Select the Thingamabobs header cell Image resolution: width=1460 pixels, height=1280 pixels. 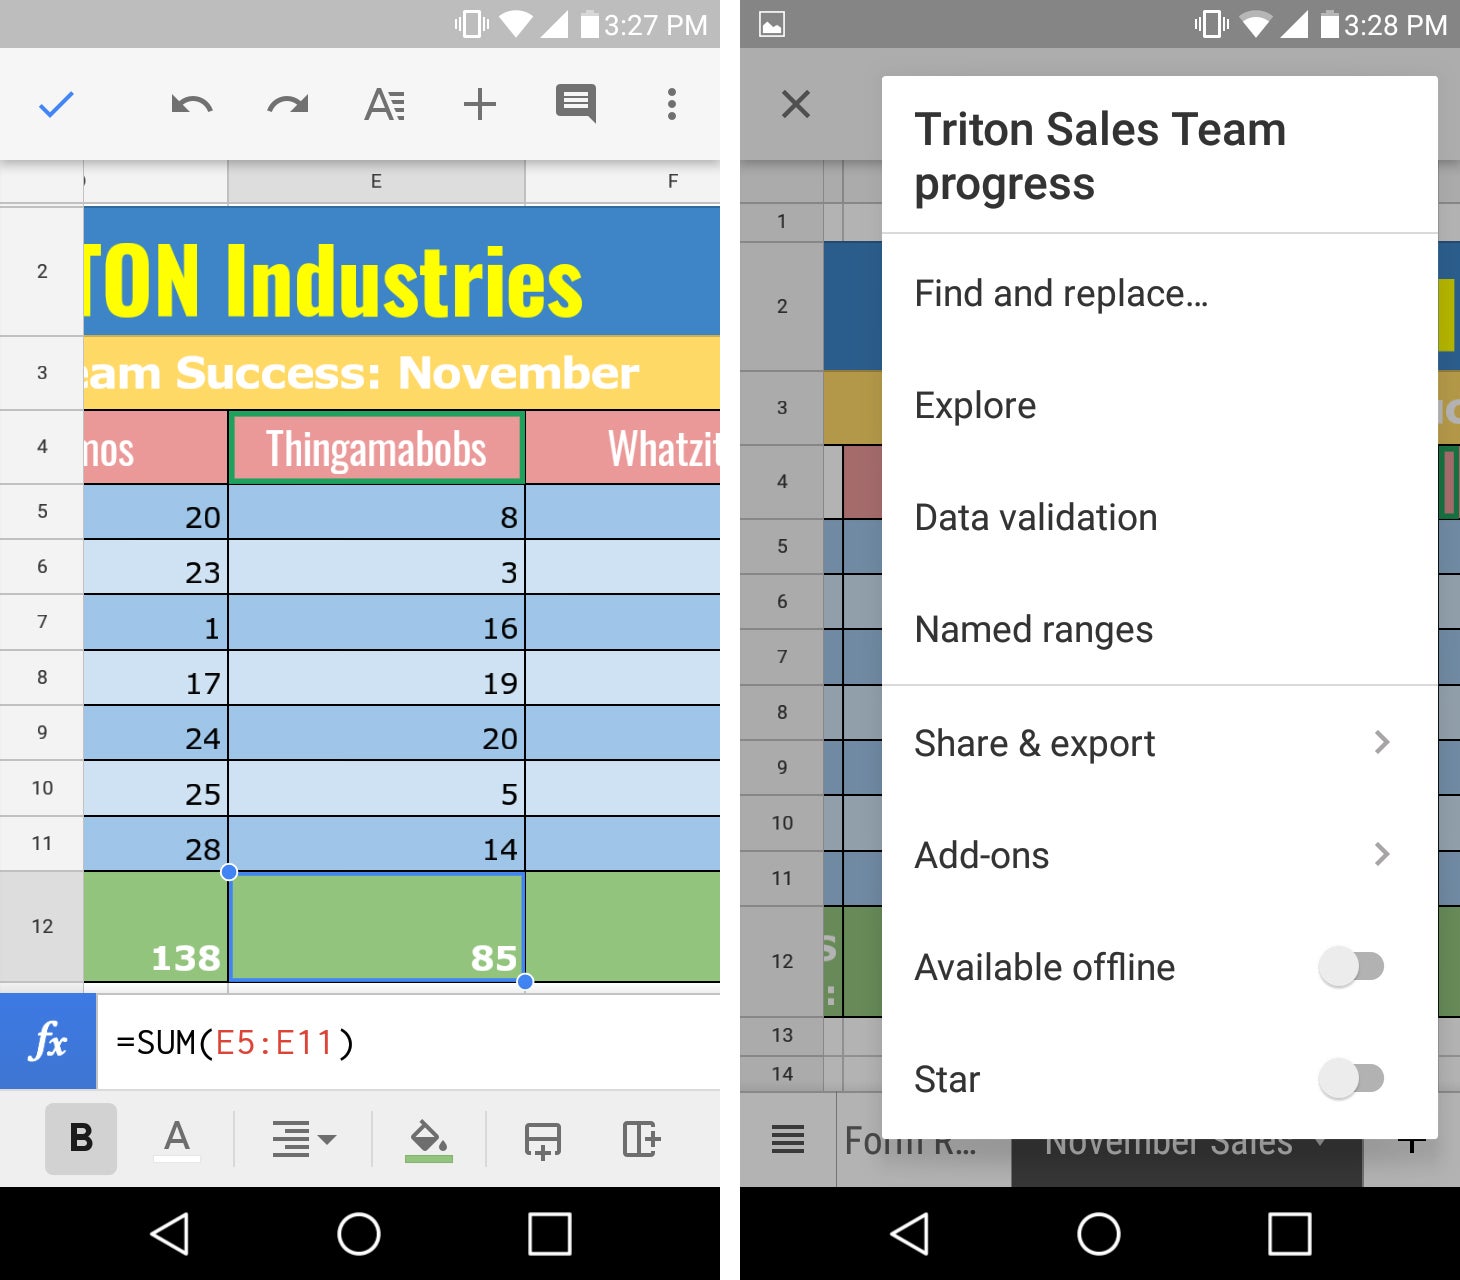376,448
